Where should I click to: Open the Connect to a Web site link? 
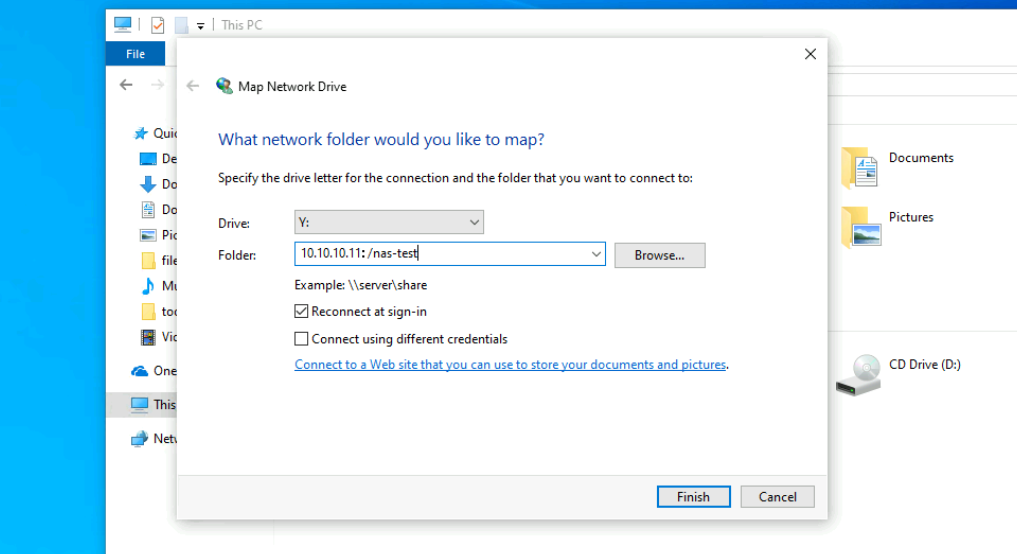[x=510, y=365]
